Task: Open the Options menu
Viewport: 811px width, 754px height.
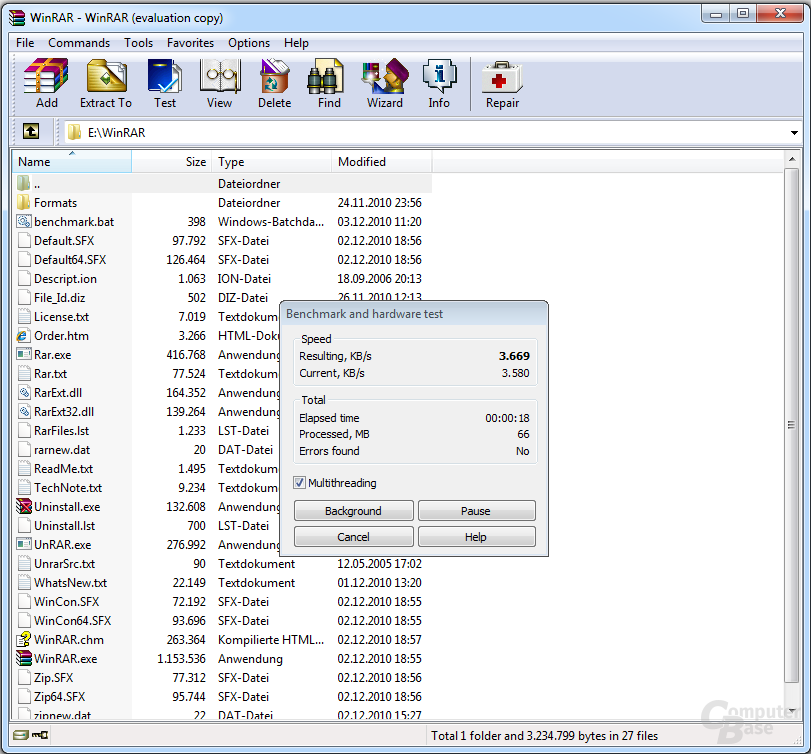Action: (249, 43)
